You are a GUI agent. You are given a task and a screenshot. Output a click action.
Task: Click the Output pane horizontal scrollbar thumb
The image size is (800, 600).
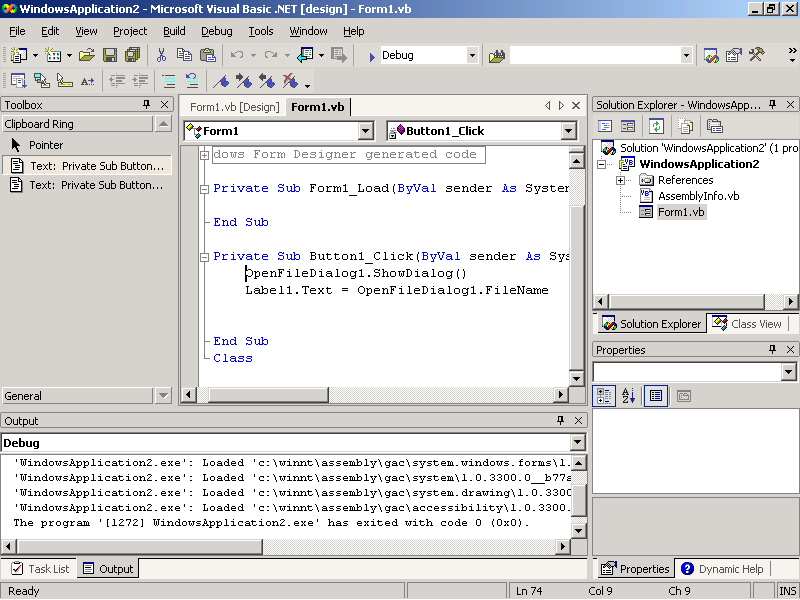tap(139, 546)
